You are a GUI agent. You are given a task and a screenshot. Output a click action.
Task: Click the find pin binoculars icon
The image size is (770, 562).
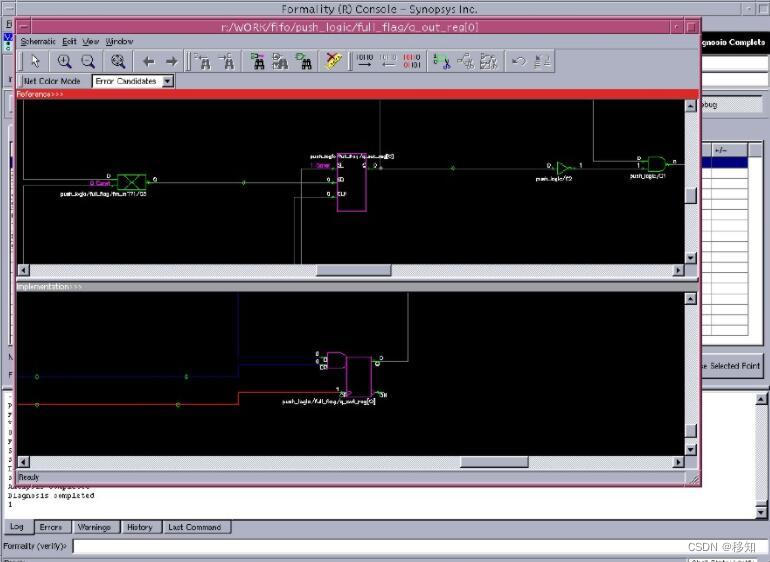(x=304, y=61)
